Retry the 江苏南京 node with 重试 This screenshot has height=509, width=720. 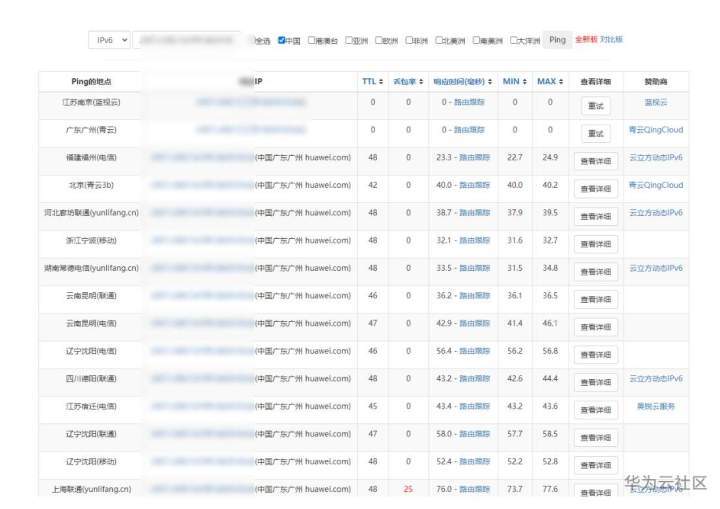[596, 106]
